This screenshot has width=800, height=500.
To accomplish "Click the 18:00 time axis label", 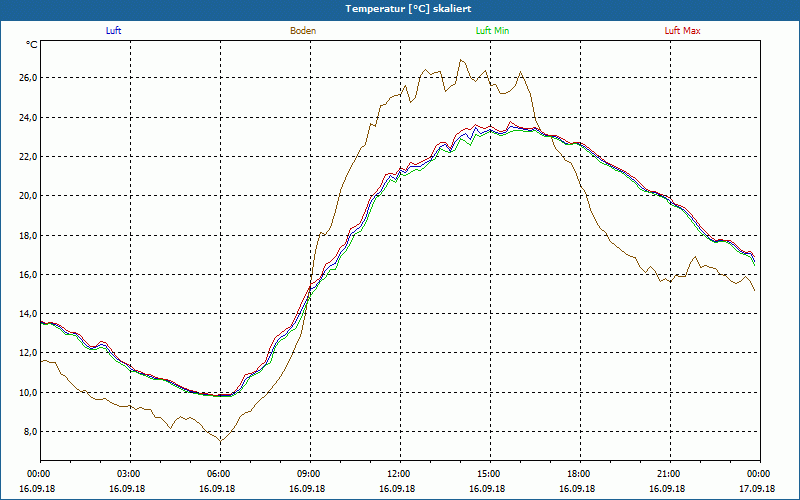I will tap(580, 473).
